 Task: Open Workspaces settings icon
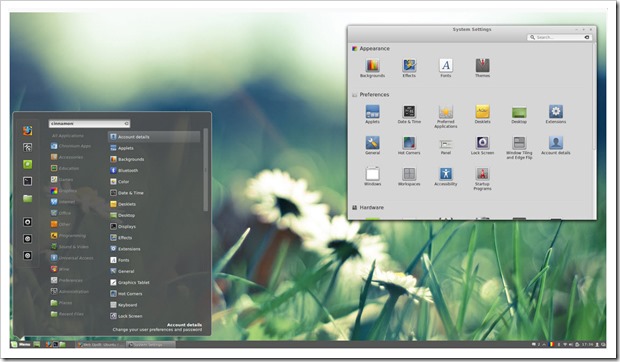coord(409,176)
